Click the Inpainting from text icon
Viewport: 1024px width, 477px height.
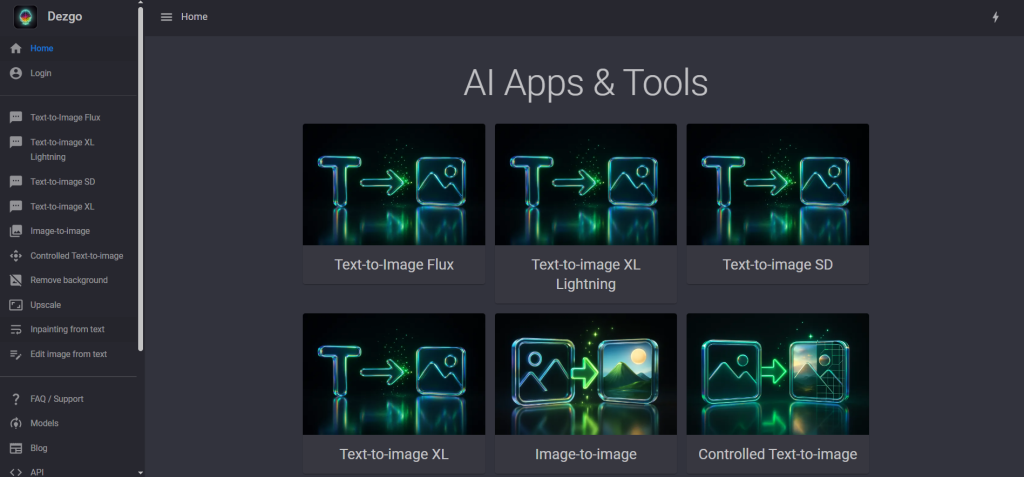coord(16,329)
